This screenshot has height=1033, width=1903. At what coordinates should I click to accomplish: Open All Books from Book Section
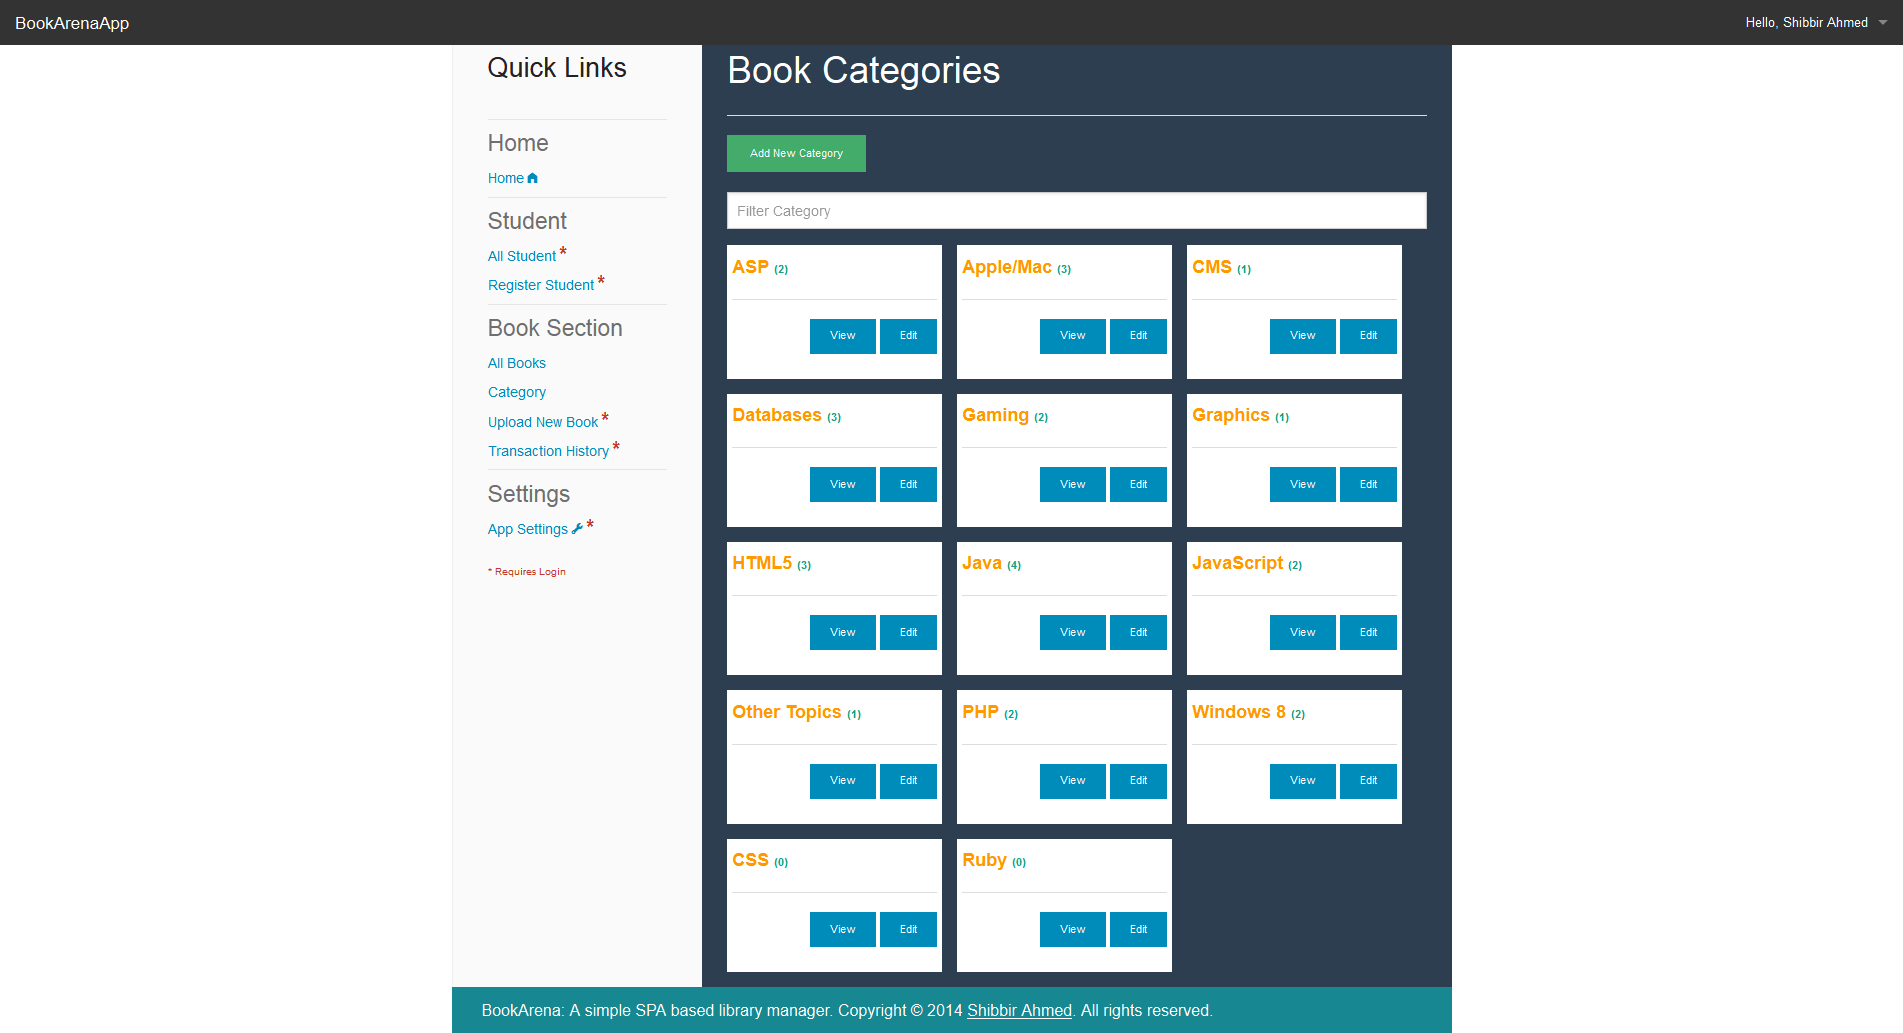coord(516,363)
